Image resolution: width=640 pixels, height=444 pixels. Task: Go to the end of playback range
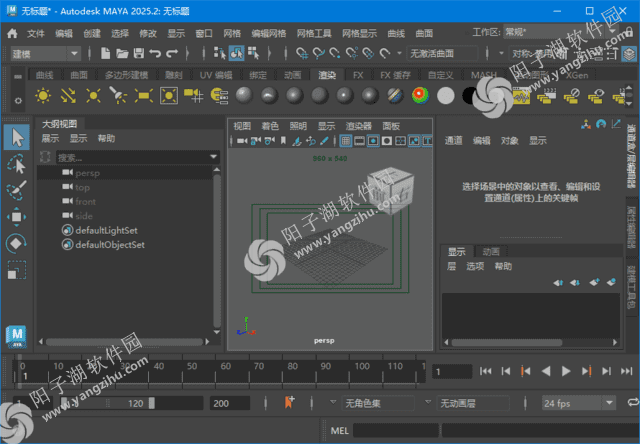[627, 371]
